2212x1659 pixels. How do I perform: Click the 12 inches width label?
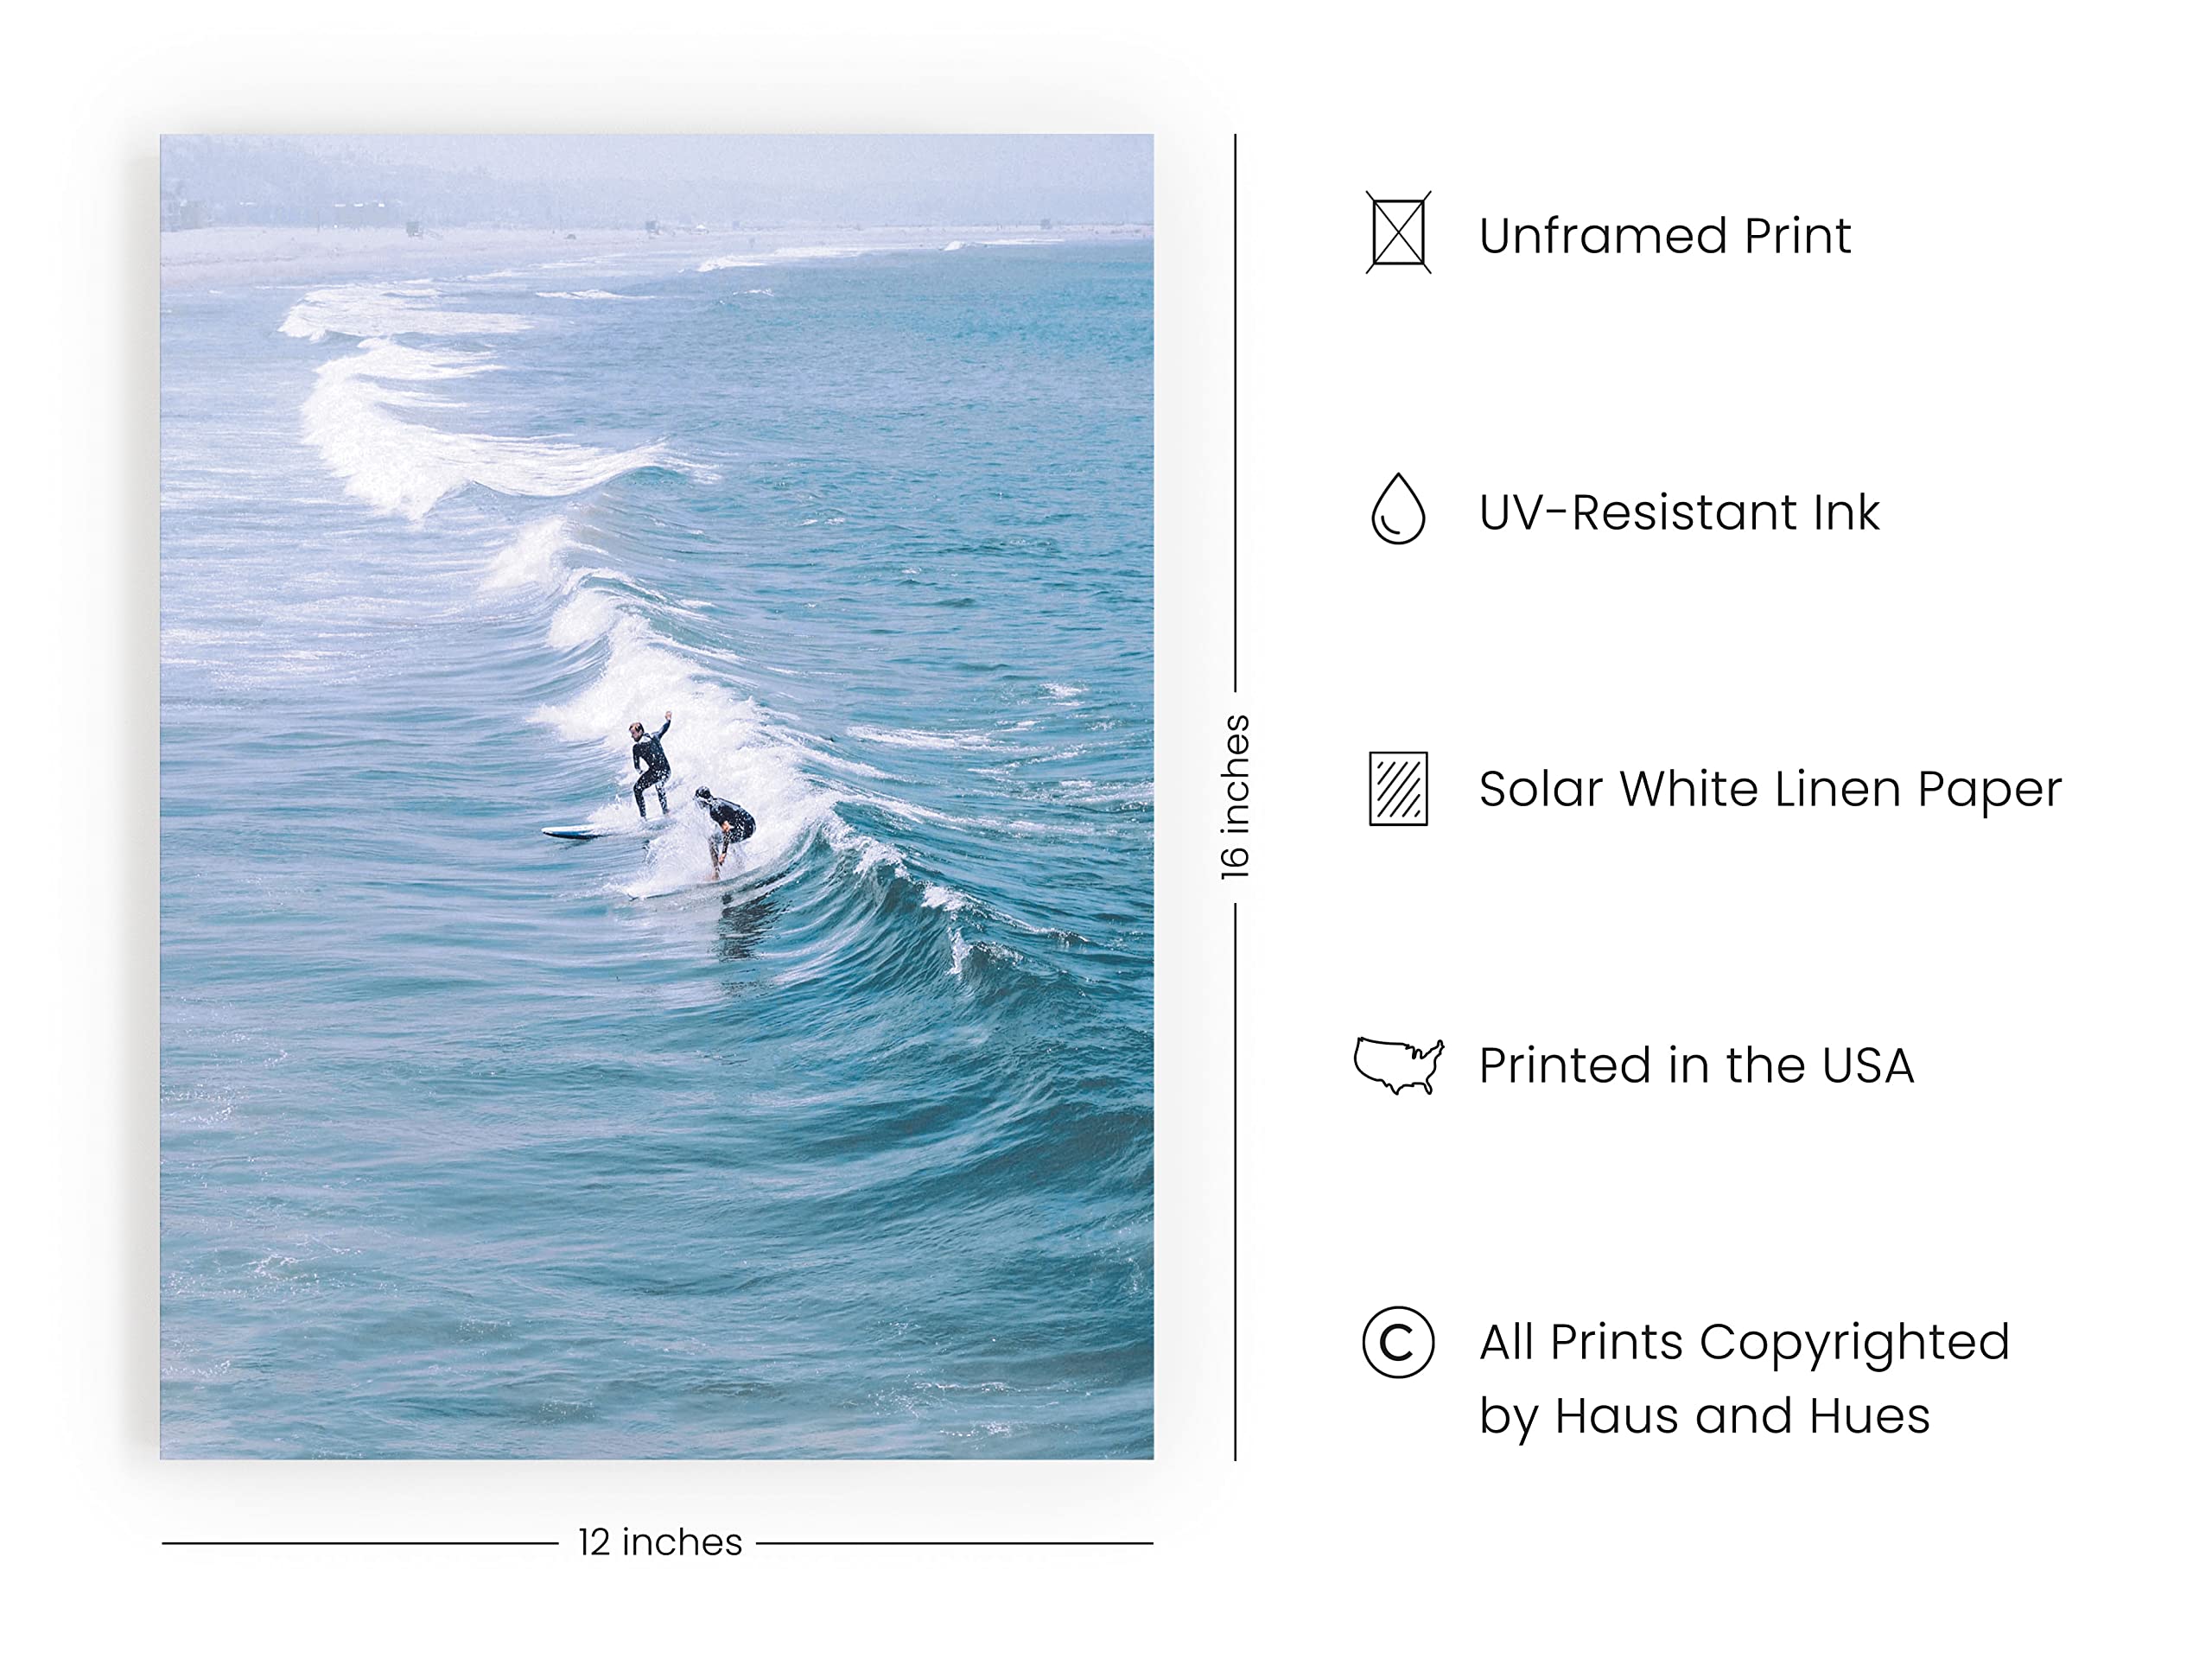660,1542
